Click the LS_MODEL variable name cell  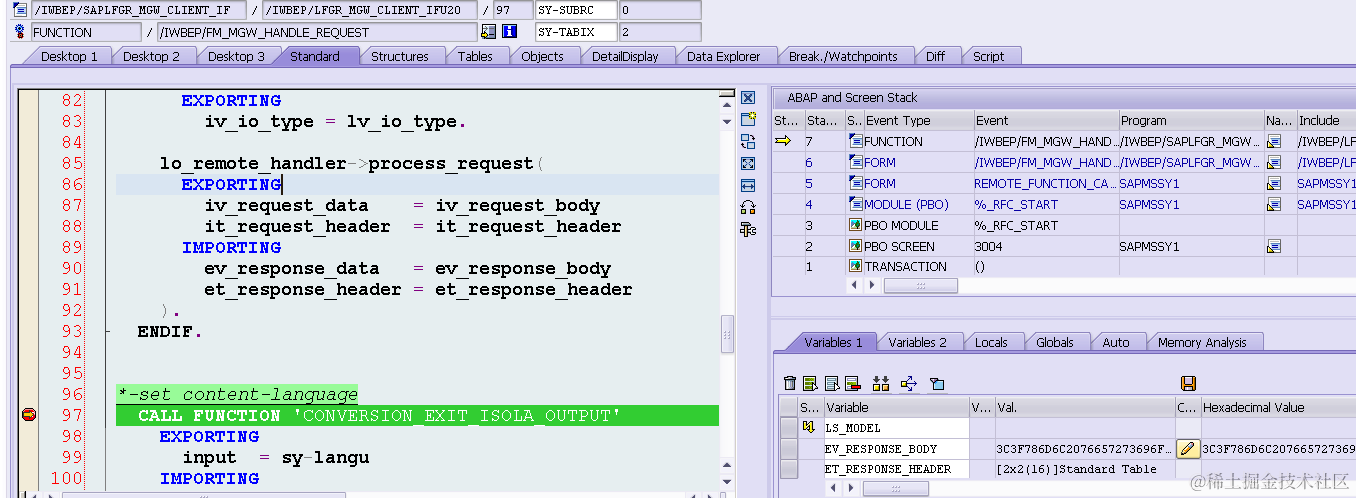(896, 428)
